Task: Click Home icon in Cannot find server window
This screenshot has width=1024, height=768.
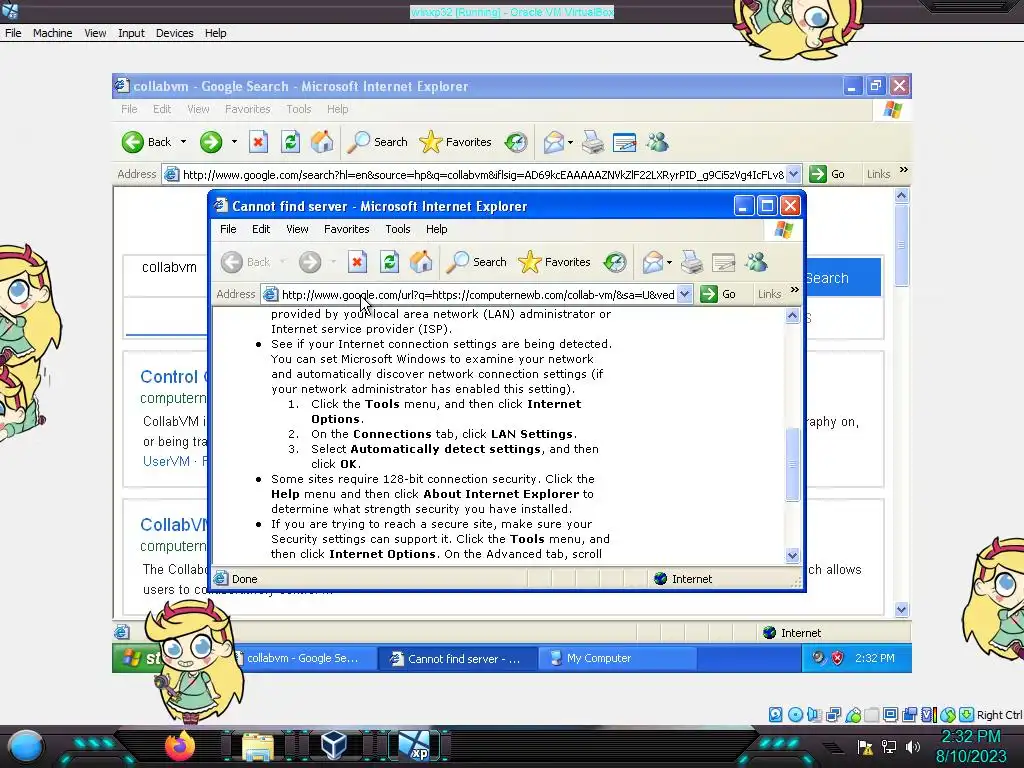Action: tap(421, 263)
